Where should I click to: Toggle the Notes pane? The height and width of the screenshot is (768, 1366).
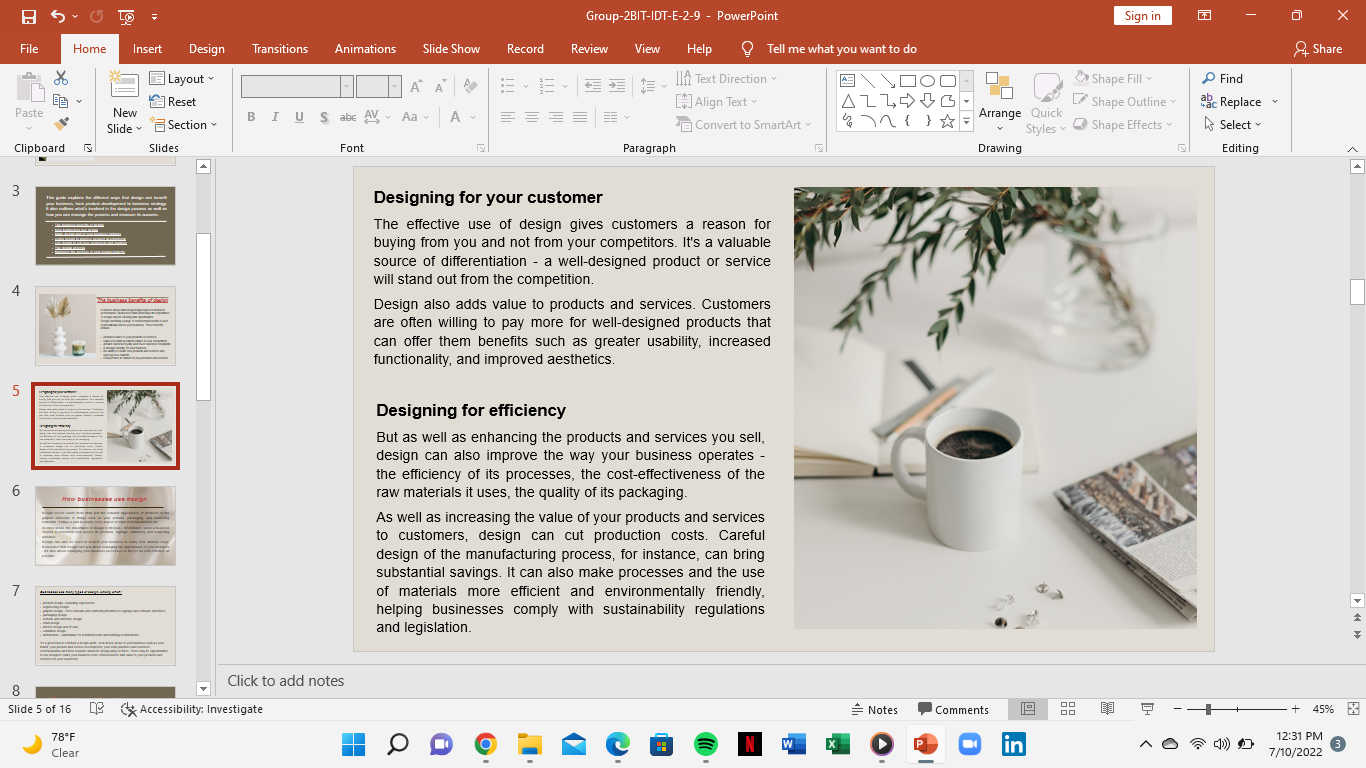(x=875, y=709)
